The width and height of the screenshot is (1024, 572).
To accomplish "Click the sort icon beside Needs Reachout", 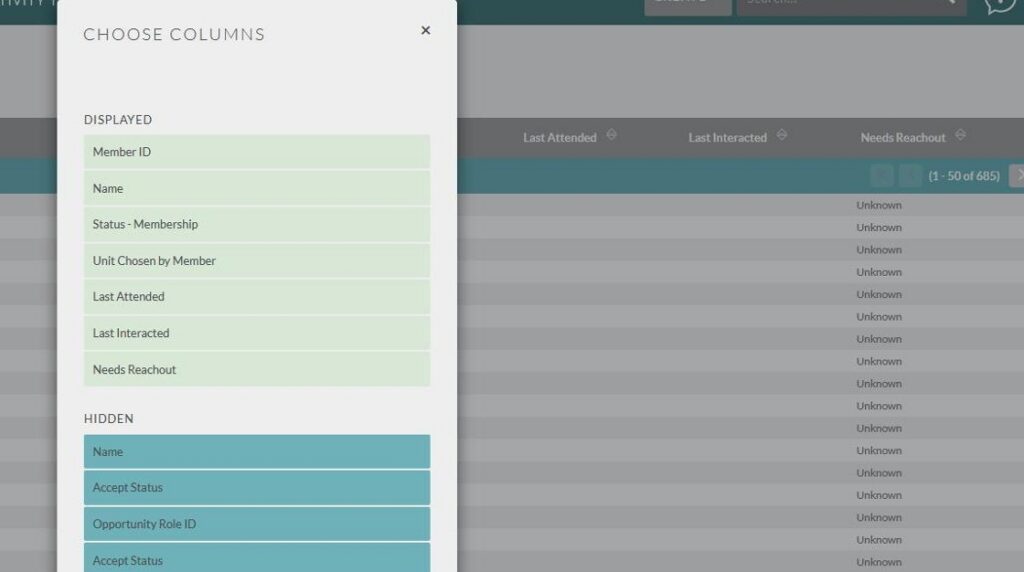I will pyautogui.click(x=960, y=136).
